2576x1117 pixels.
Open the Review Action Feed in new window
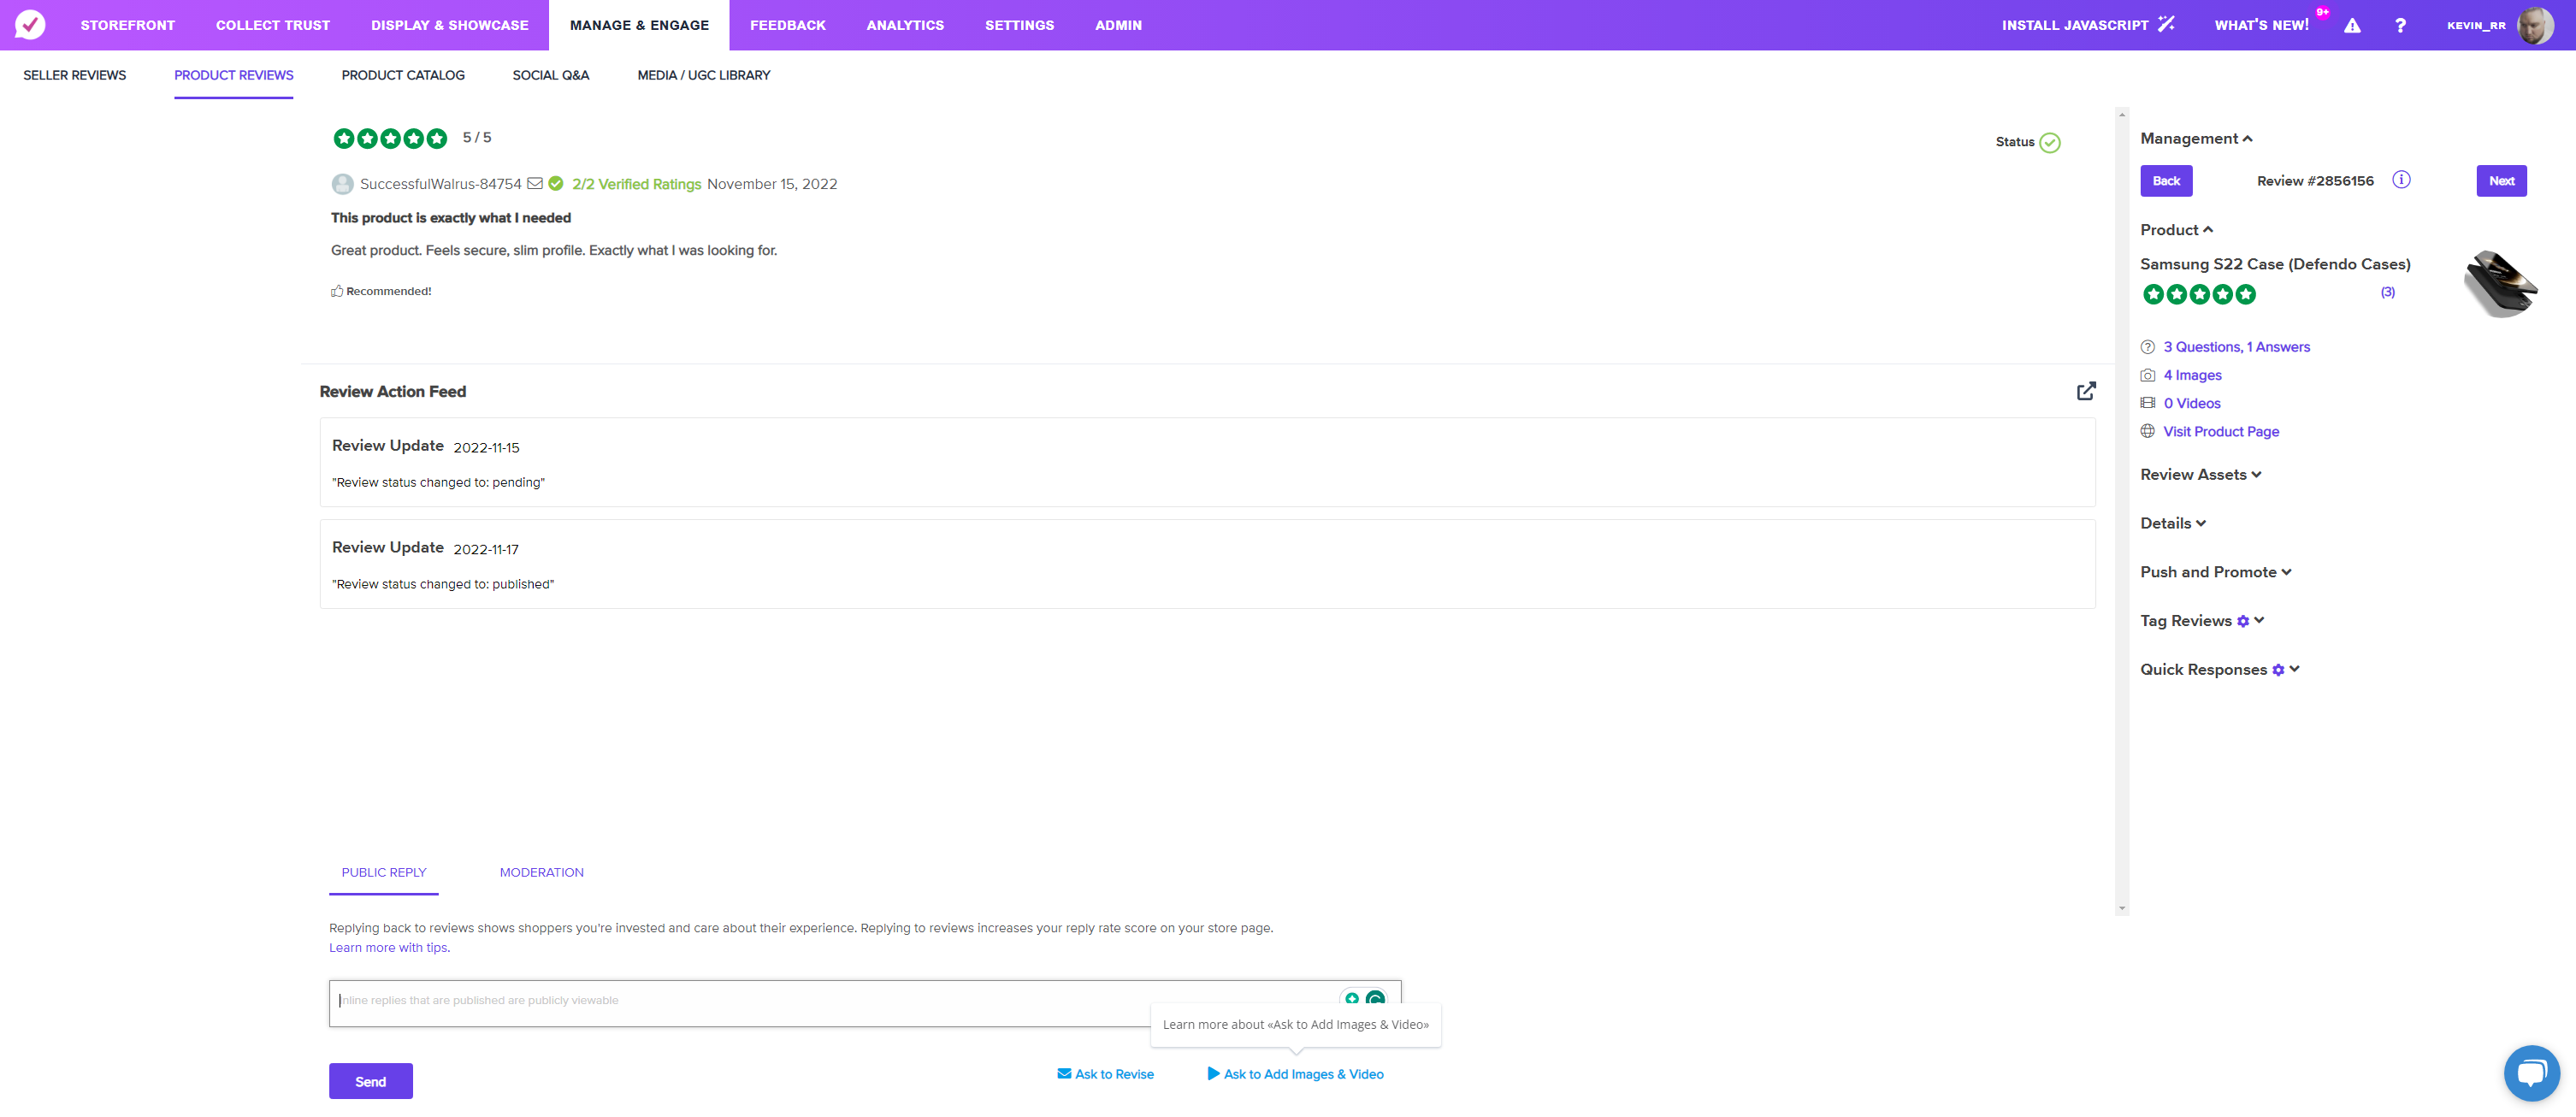pos(2086,391)
